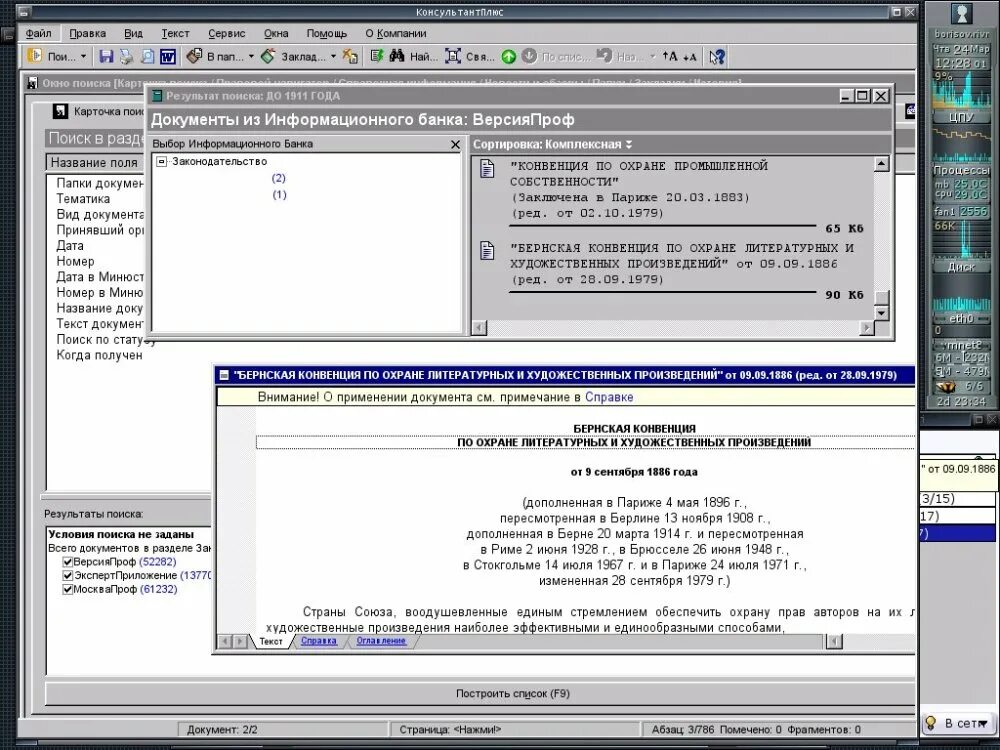Open the Вид menu
Viewport: 1000px width, 750px height.
click(x=133, y=33)
